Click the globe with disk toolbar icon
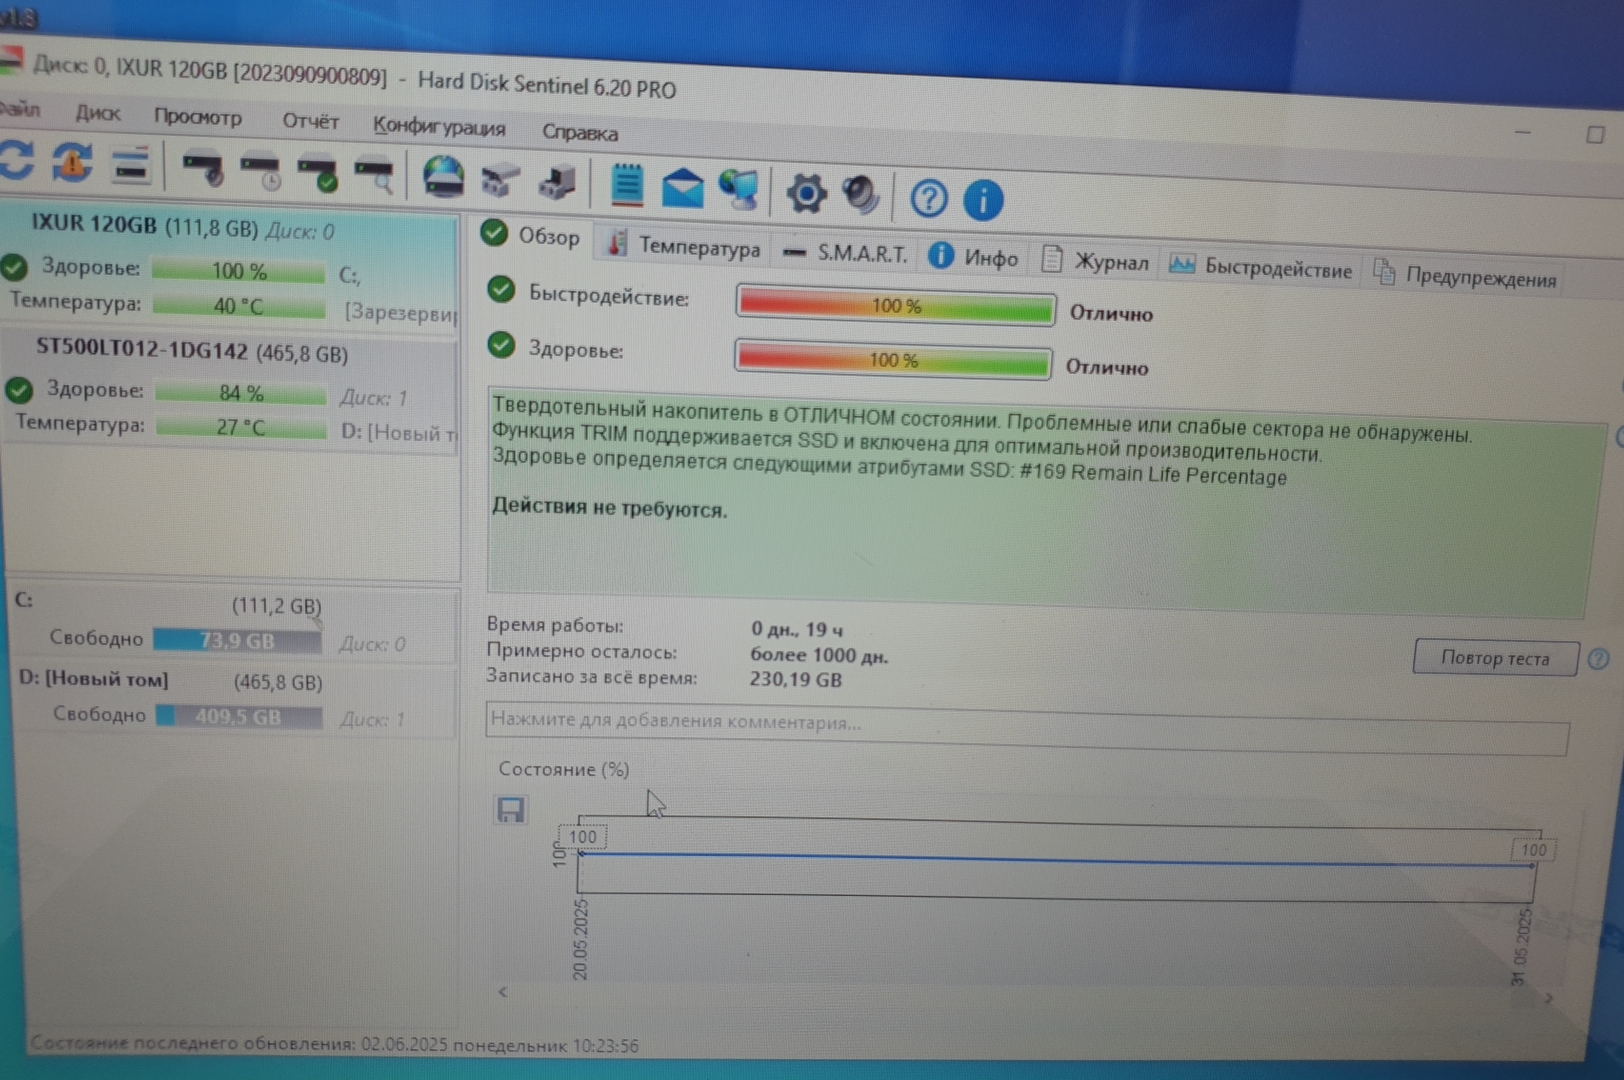Viewport: 1624px width, 1080px height. click(443, 177)
